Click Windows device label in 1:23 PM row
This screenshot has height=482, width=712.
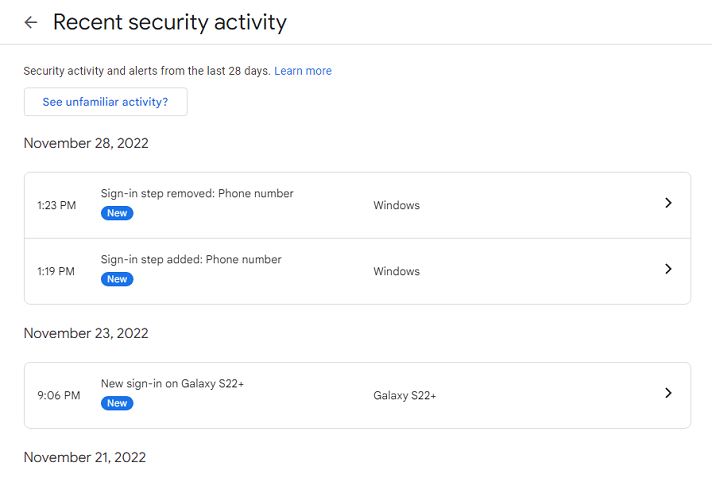tap(396, 205)
